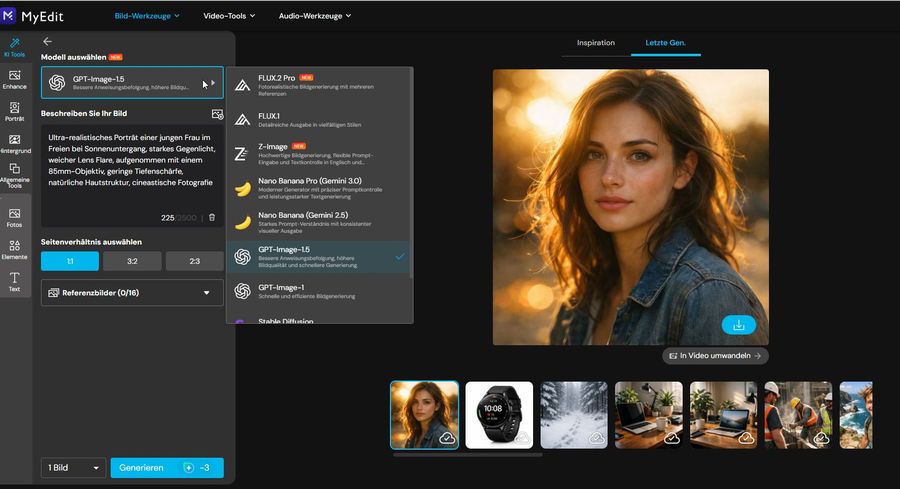
Task: Click the large generated portrait preview
Action: pyautogui.click(x=630, y=207)
